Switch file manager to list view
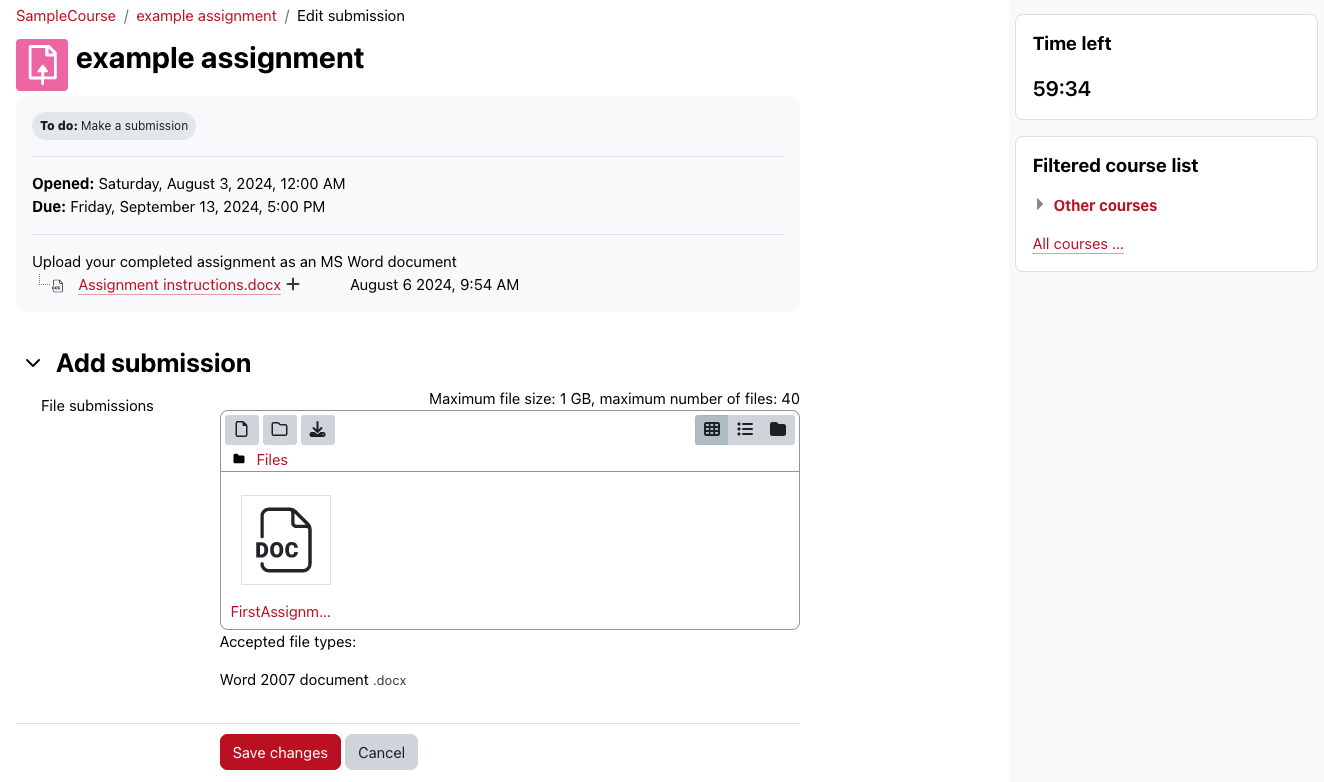 [x=745, y=429]
